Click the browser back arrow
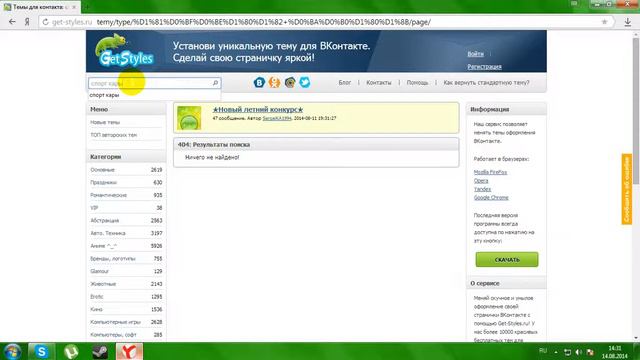This screenshot has height=360, width=640. point(12,22)
